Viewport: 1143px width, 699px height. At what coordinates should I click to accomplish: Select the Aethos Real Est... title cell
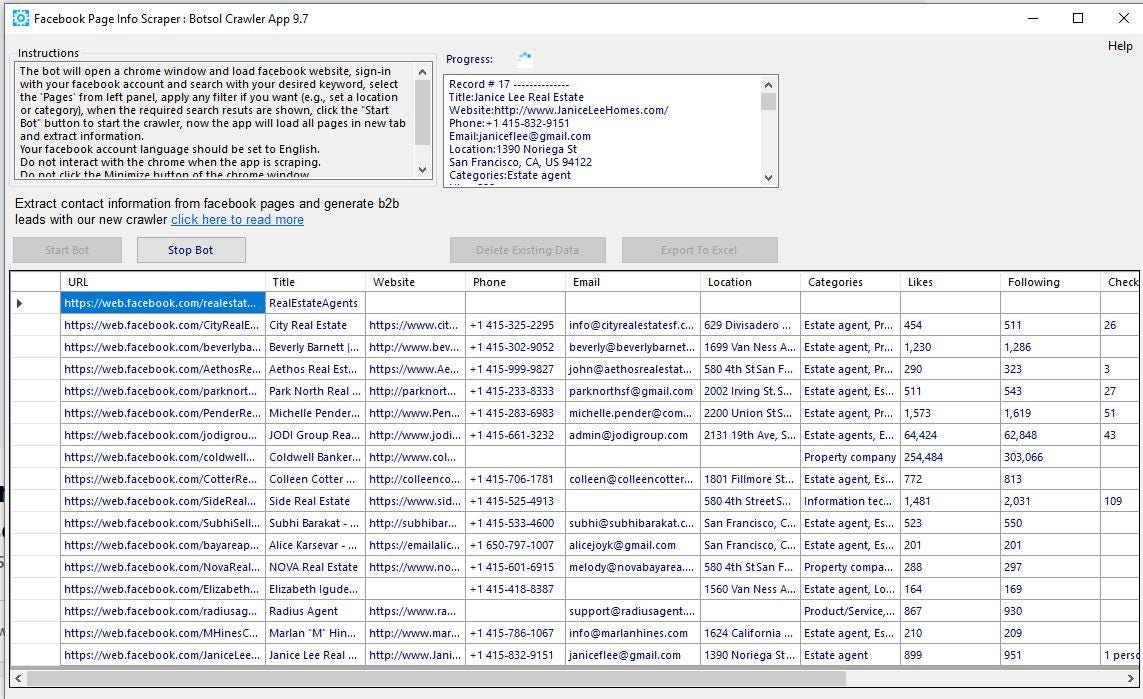pyautogui.click(x=316, y=369)
